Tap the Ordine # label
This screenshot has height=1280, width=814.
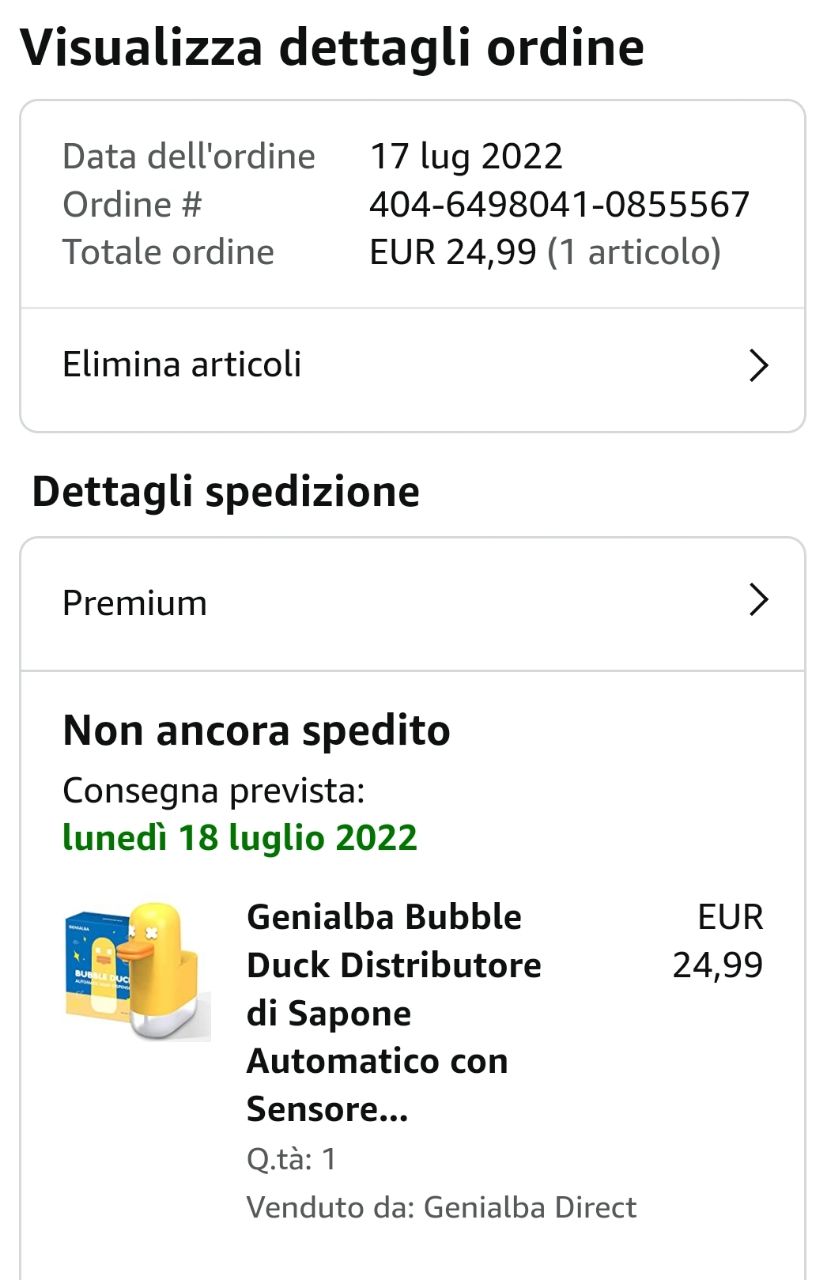(132, 204)
